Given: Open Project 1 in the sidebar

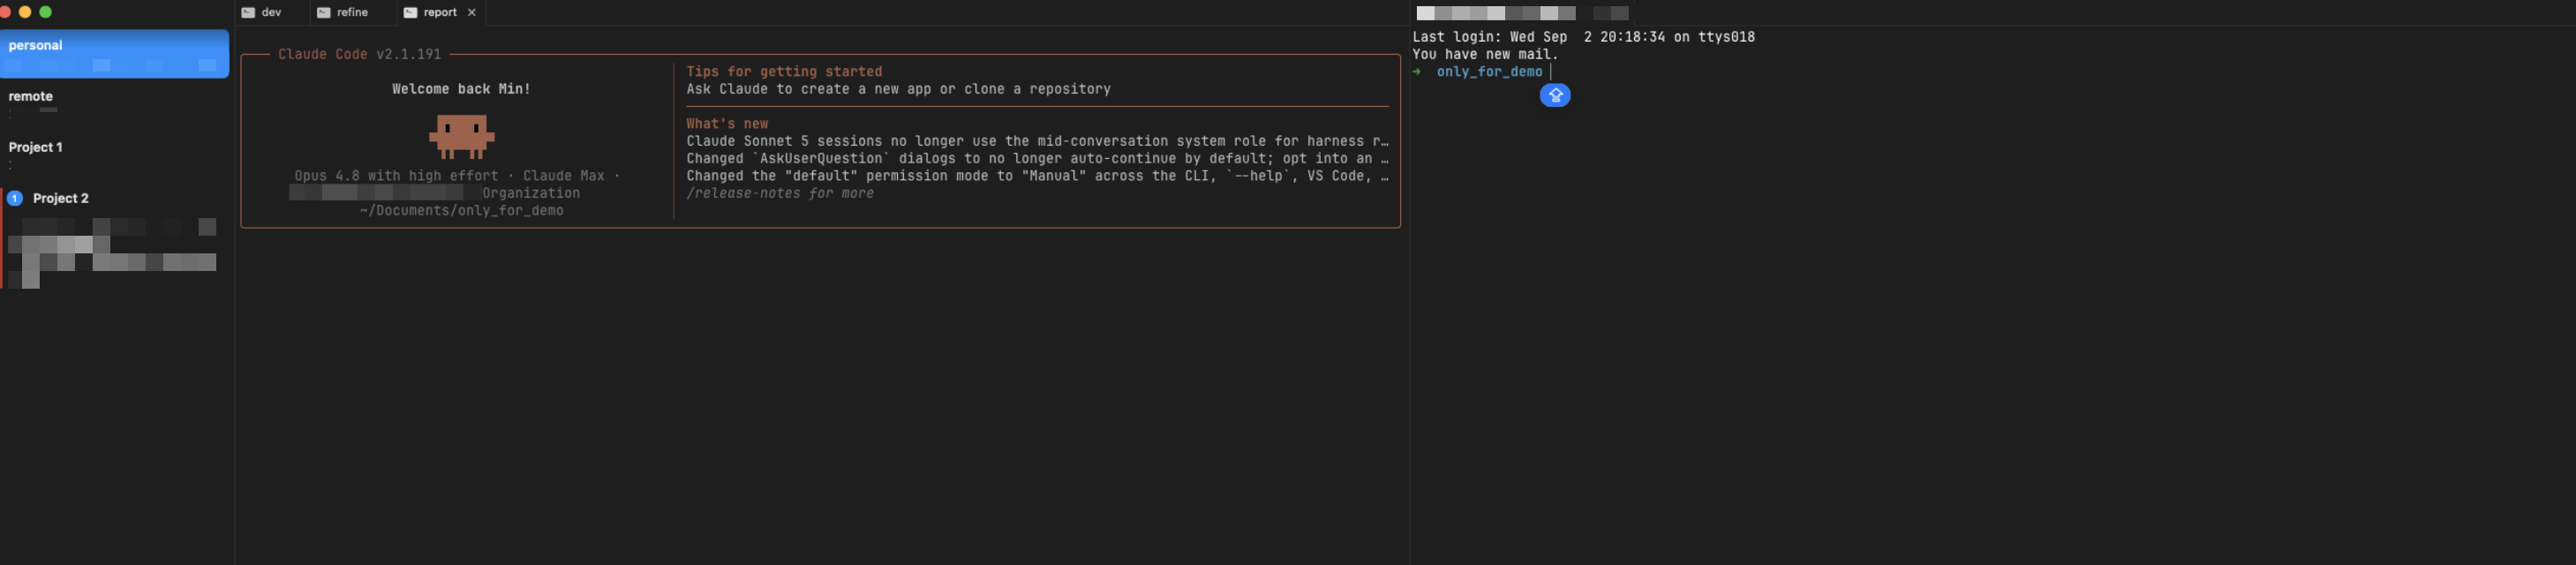Looking at the screenshot, I should coord(115,153).
